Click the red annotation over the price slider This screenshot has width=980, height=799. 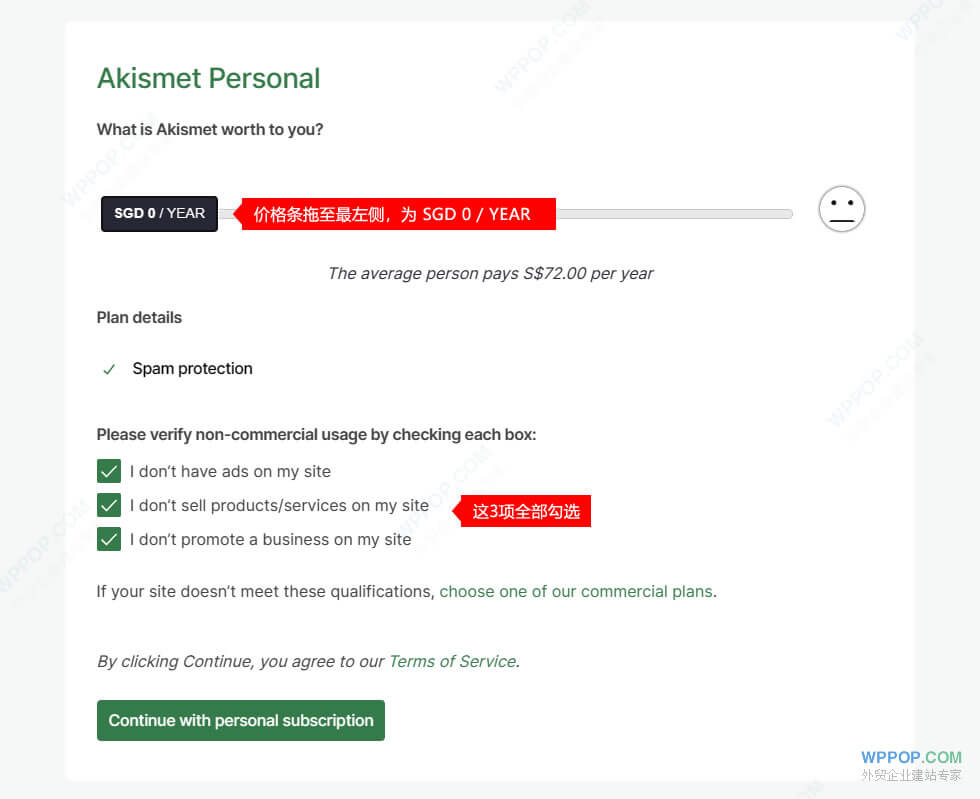(398, 213)
